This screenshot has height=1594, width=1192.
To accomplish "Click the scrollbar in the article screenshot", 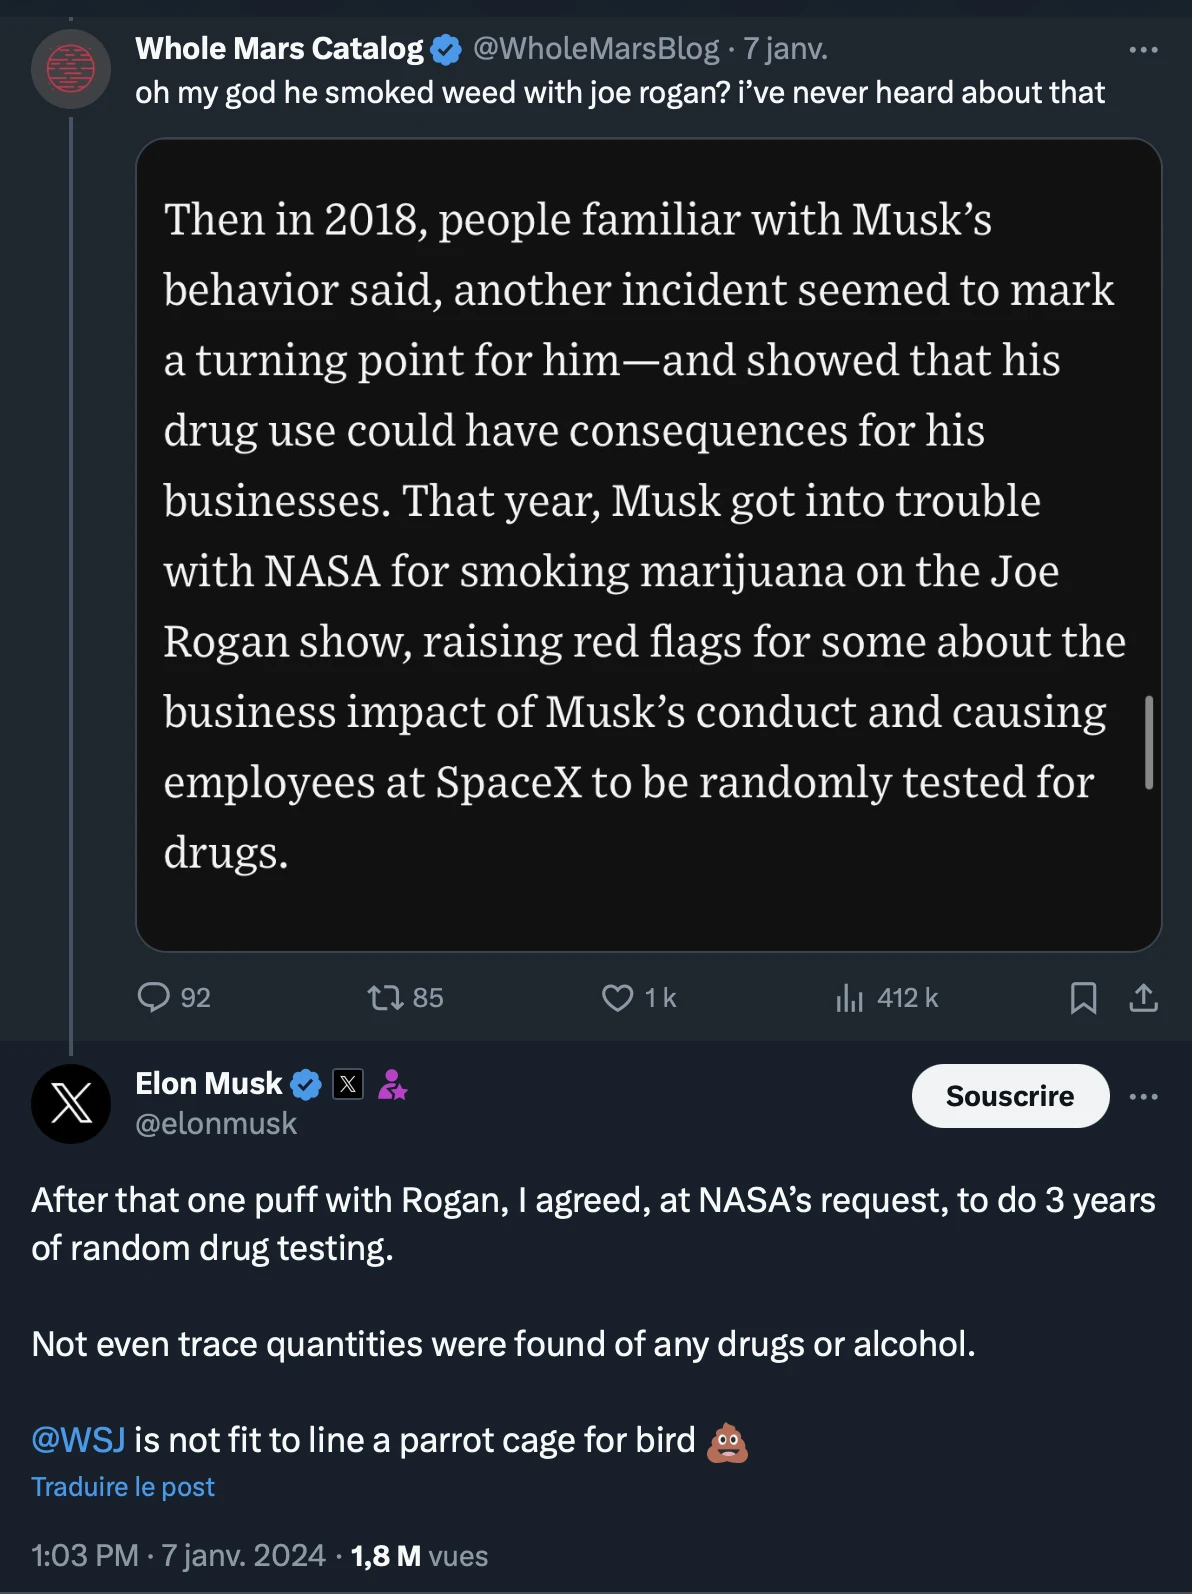I will coord(1149,742).
